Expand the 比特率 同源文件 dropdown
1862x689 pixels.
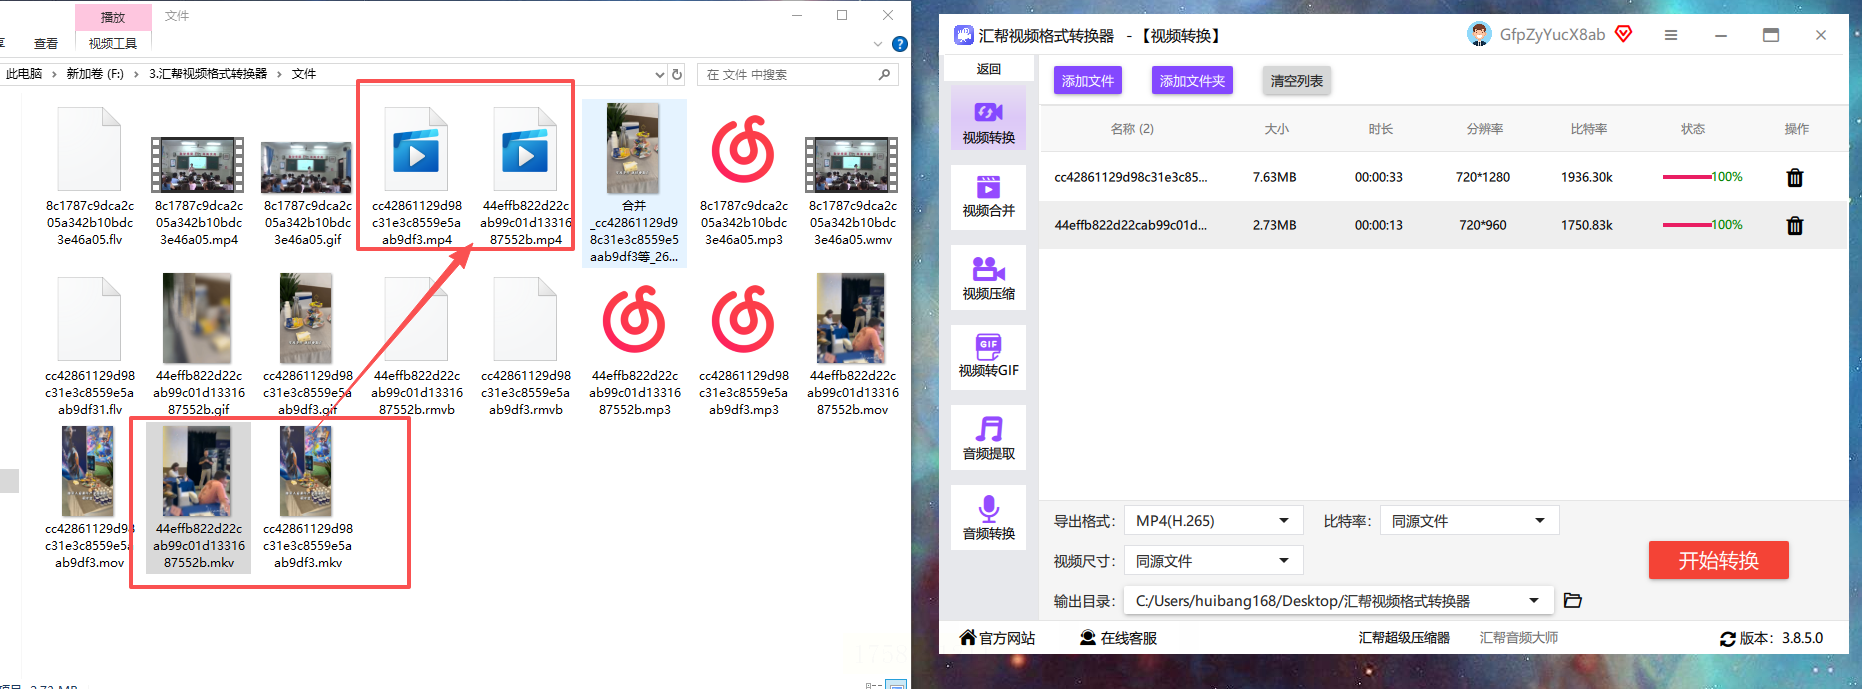pyautogui.click(x=1469, y=521)
